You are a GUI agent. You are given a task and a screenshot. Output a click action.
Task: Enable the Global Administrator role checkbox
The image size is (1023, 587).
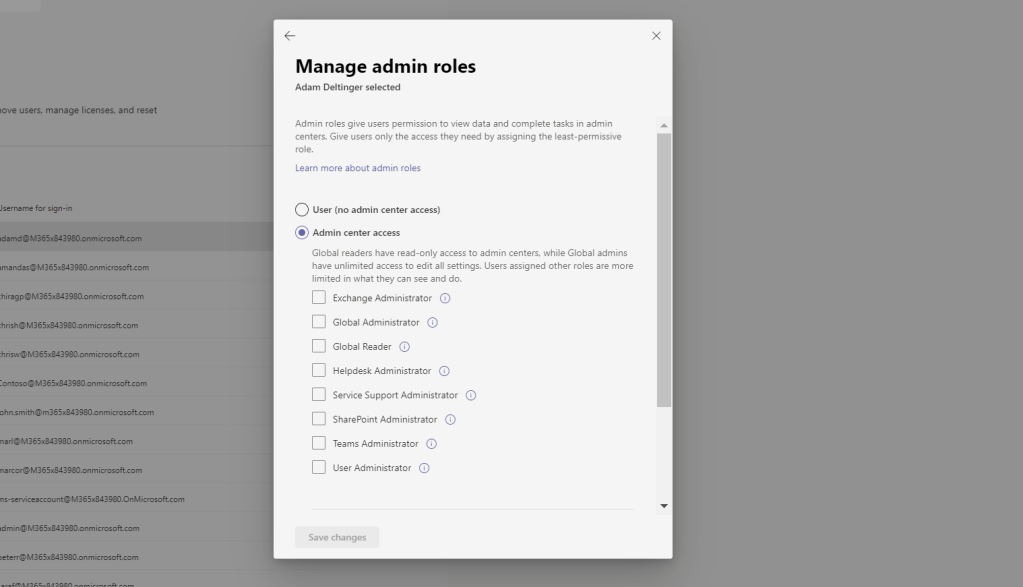(x=319, y=322)
